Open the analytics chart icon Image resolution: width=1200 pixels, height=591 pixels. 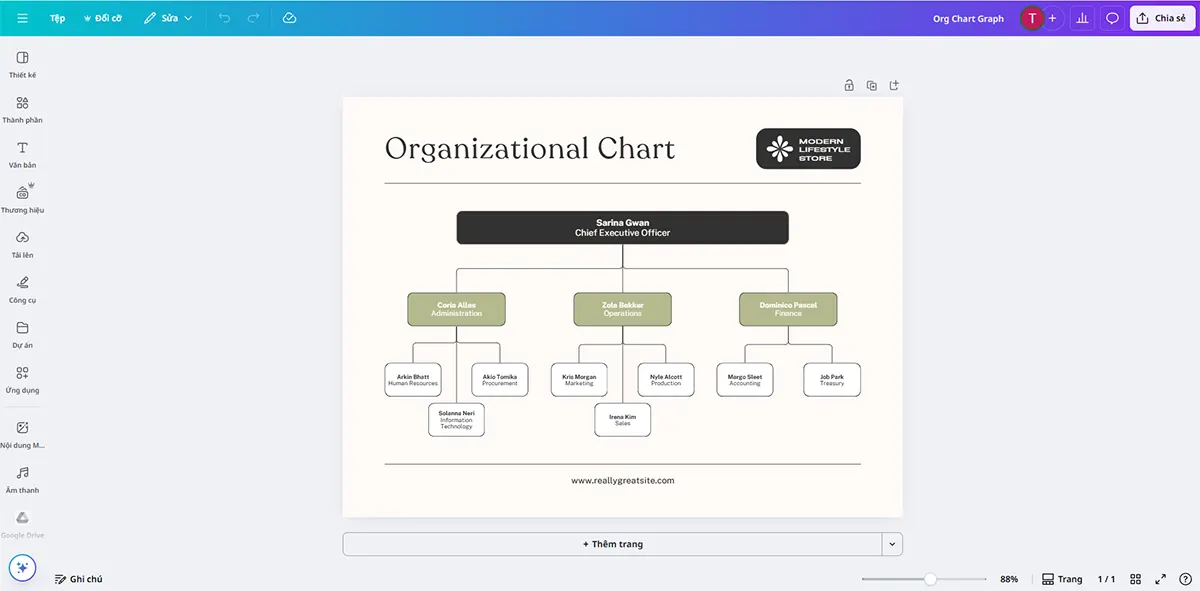click(1082, 18)
